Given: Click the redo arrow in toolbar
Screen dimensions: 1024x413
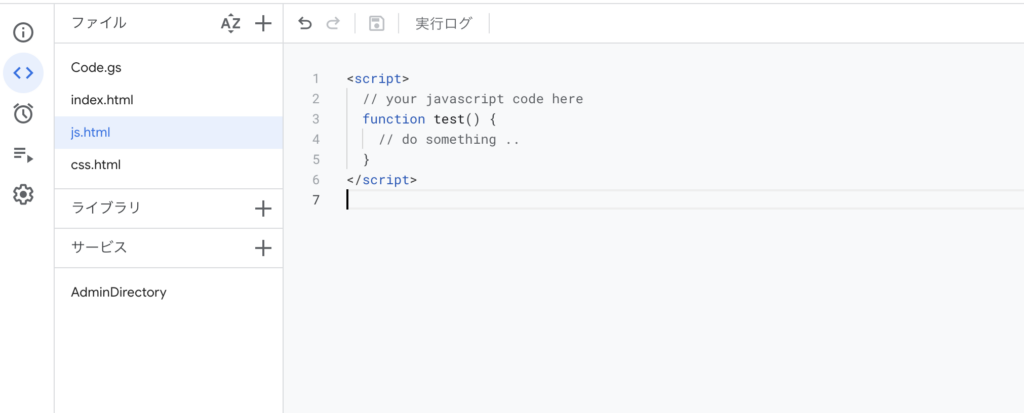Looking at the screenshot, I should click(x=333, y=24).
